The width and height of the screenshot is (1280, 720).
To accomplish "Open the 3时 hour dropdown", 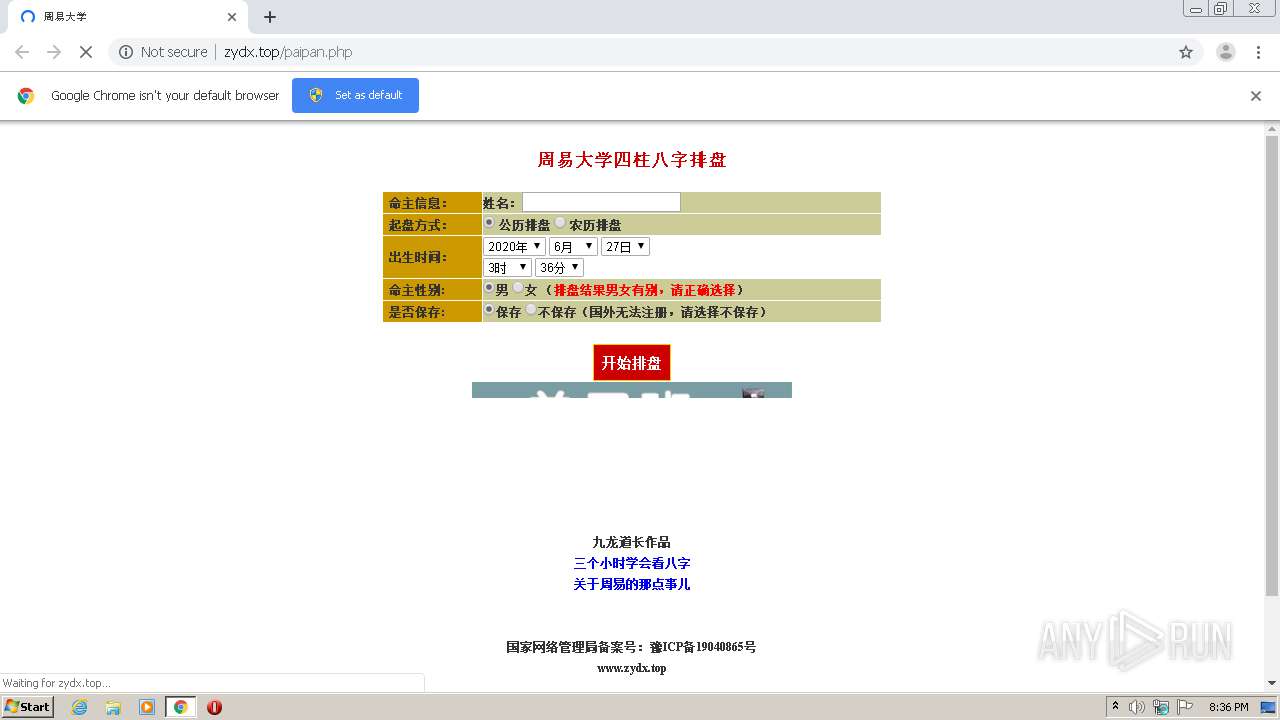I will click(507, 267).
